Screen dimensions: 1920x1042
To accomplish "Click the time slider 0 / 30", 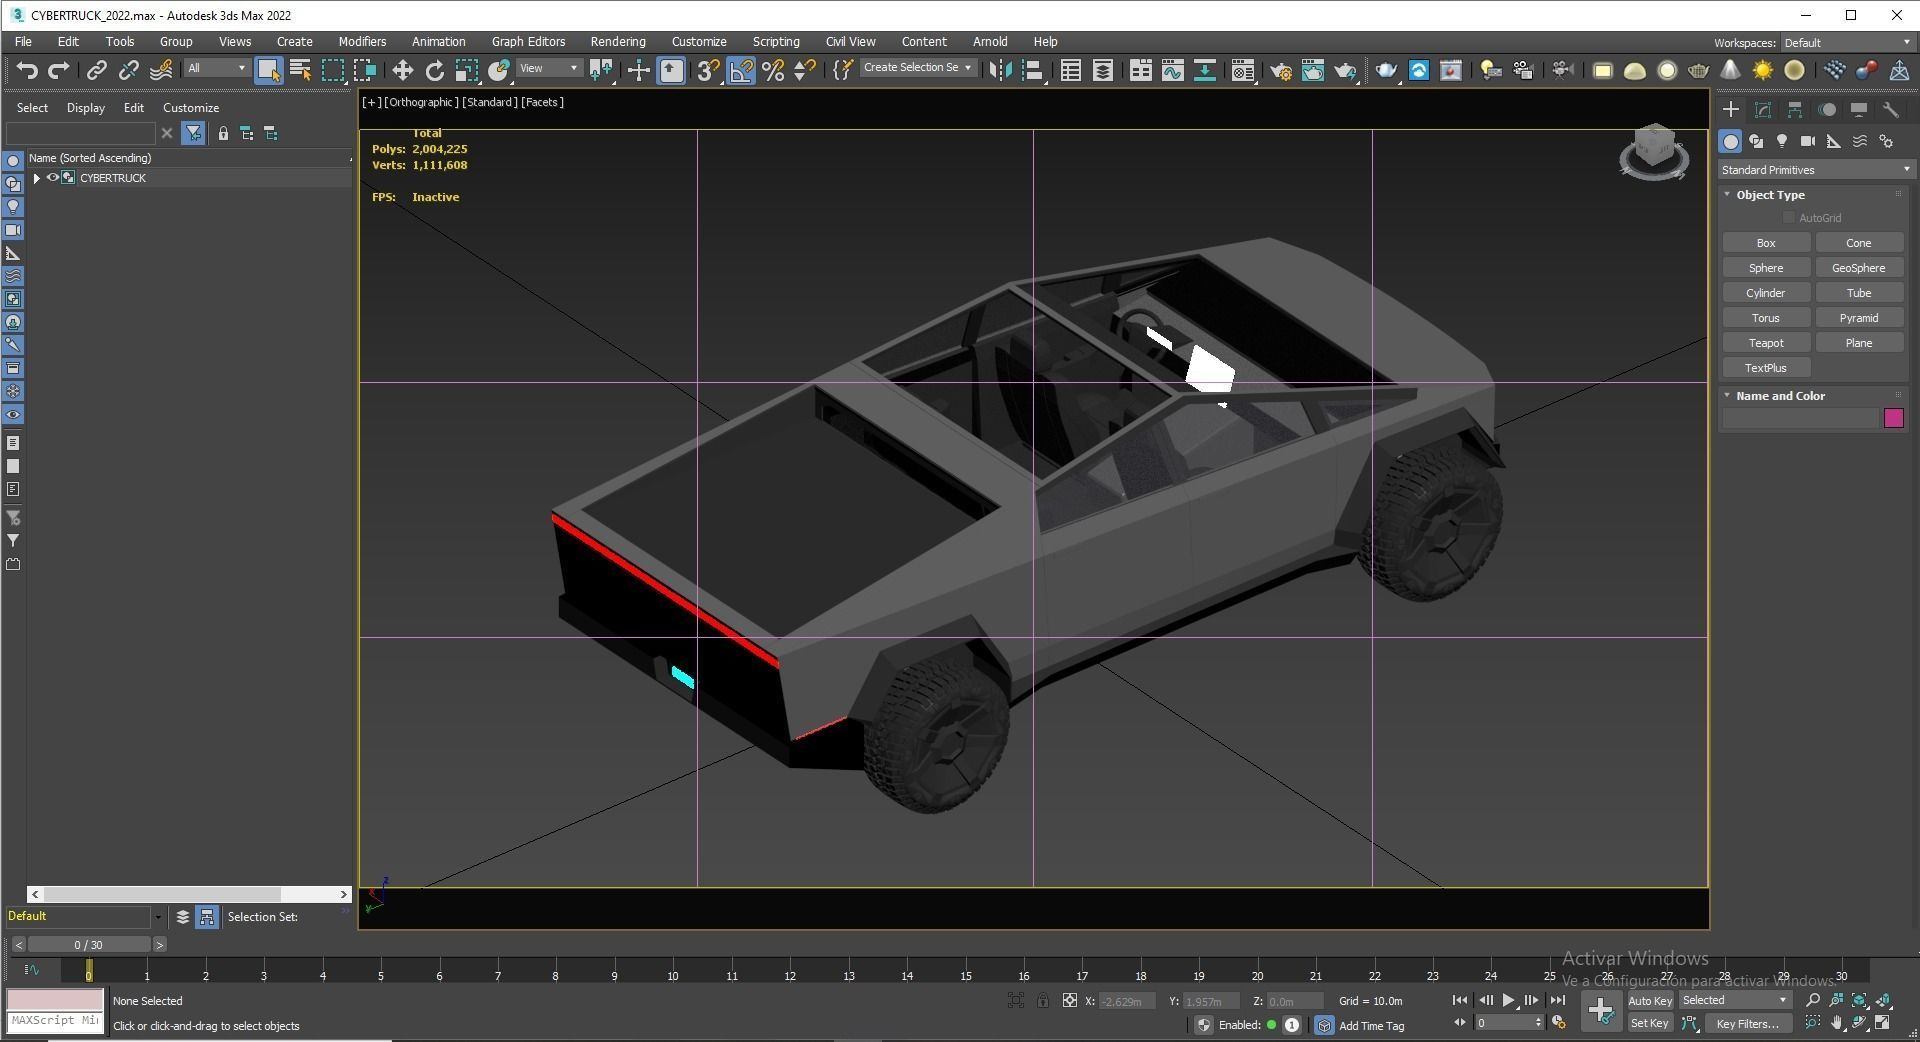I will click(88, 945).
